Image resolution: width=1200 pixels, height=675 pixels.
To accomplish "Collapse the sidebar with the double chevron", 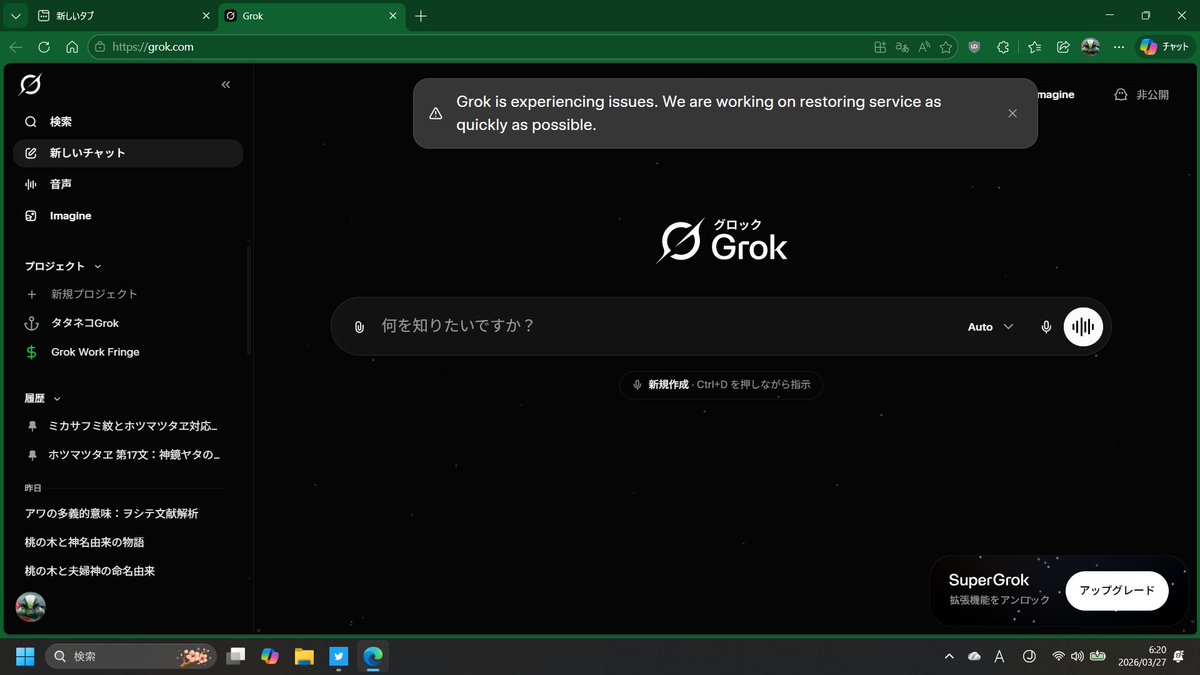I will (x=226, y=85).
